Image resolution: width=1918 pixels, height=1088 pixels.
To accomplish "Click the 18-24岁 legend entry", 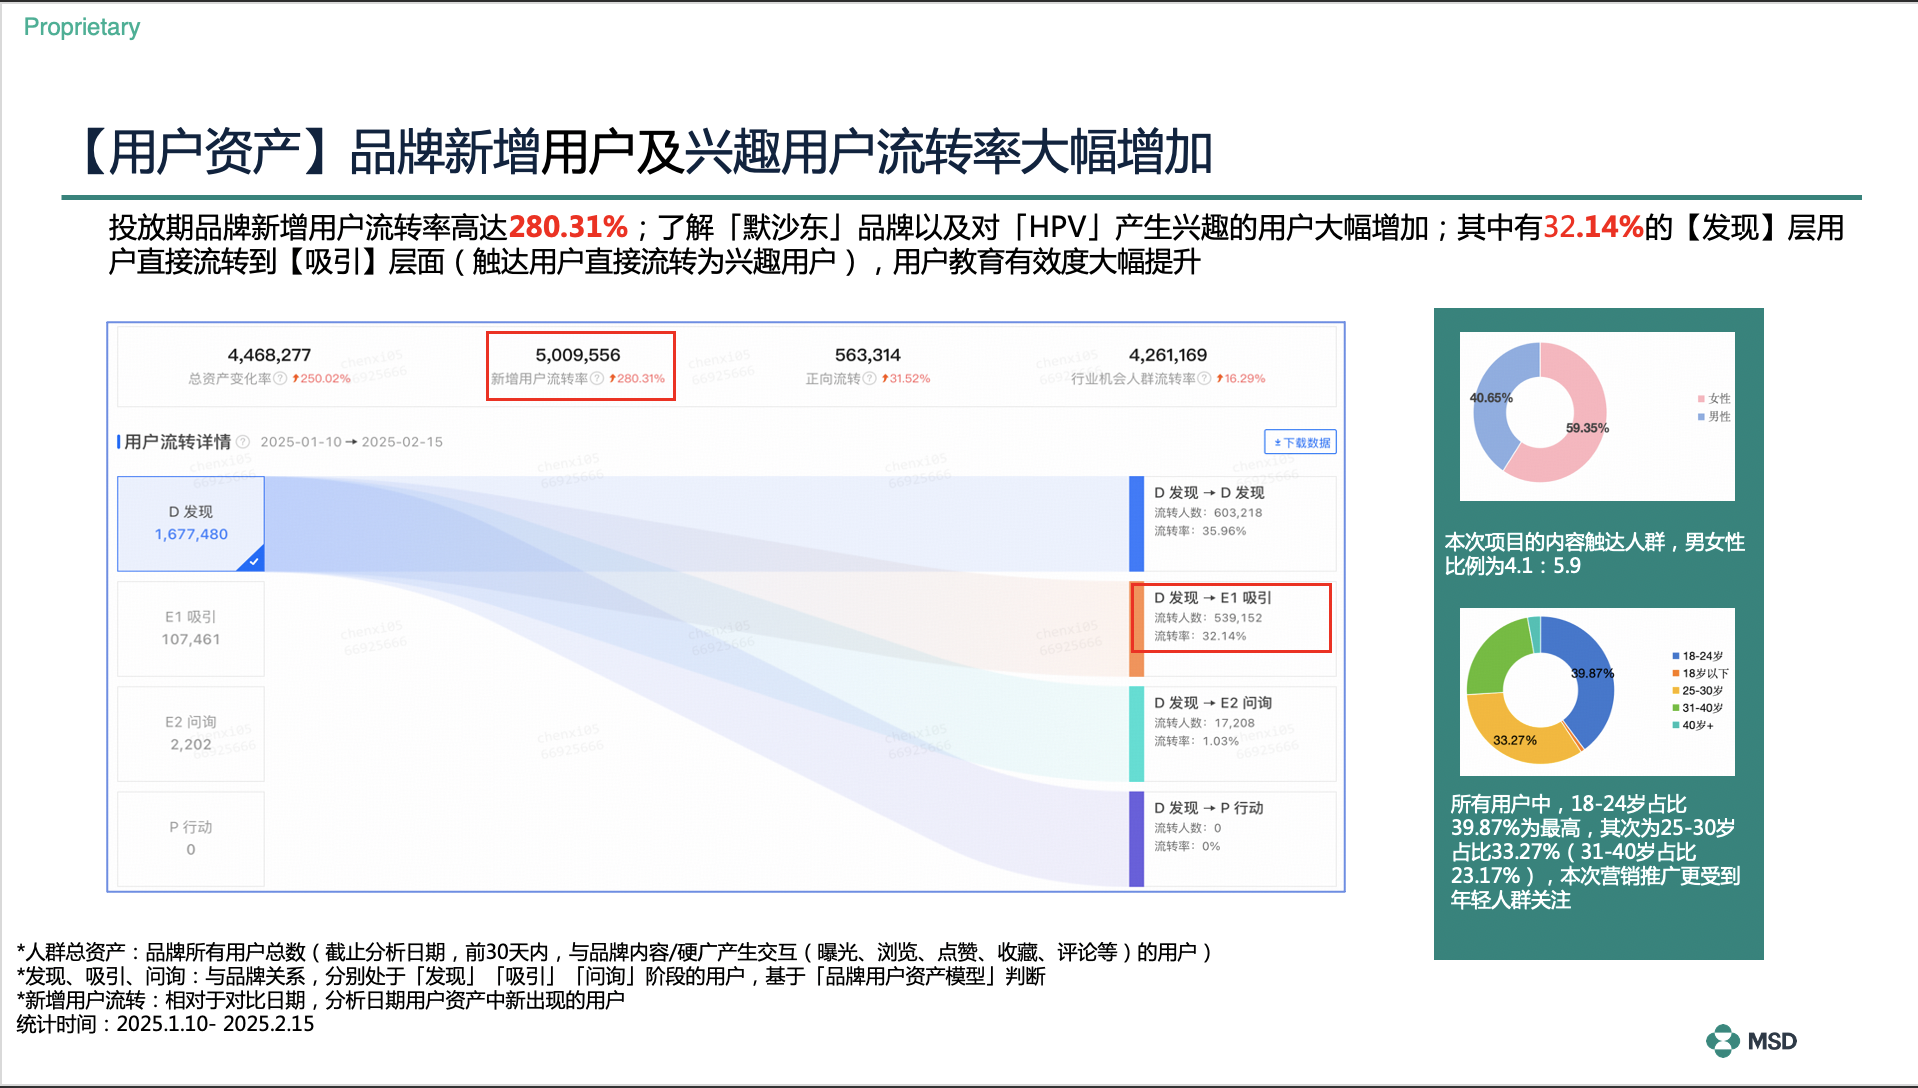I will point(1701,656).
